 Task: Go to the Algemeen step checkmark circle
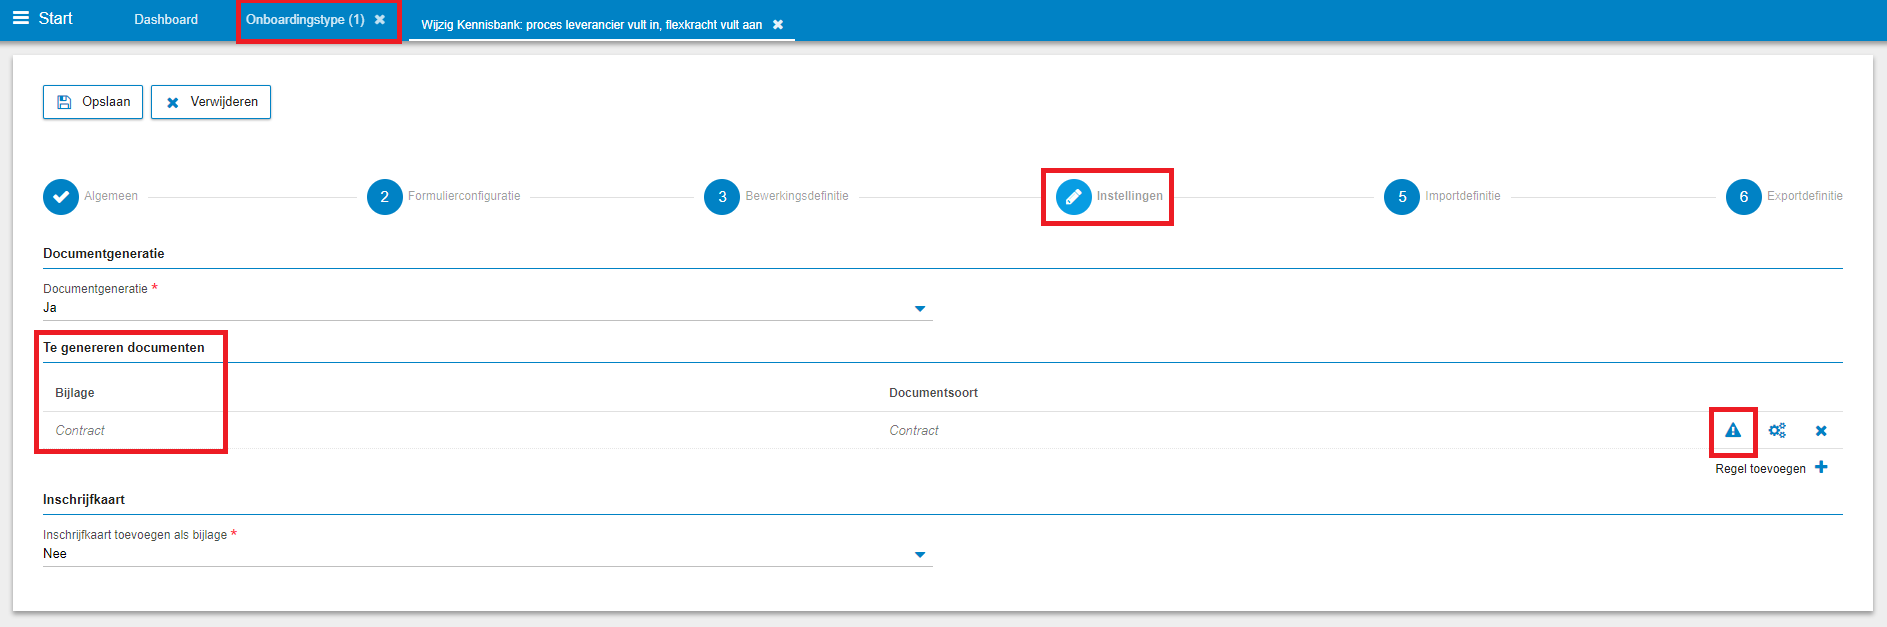[x=61, y=197]
